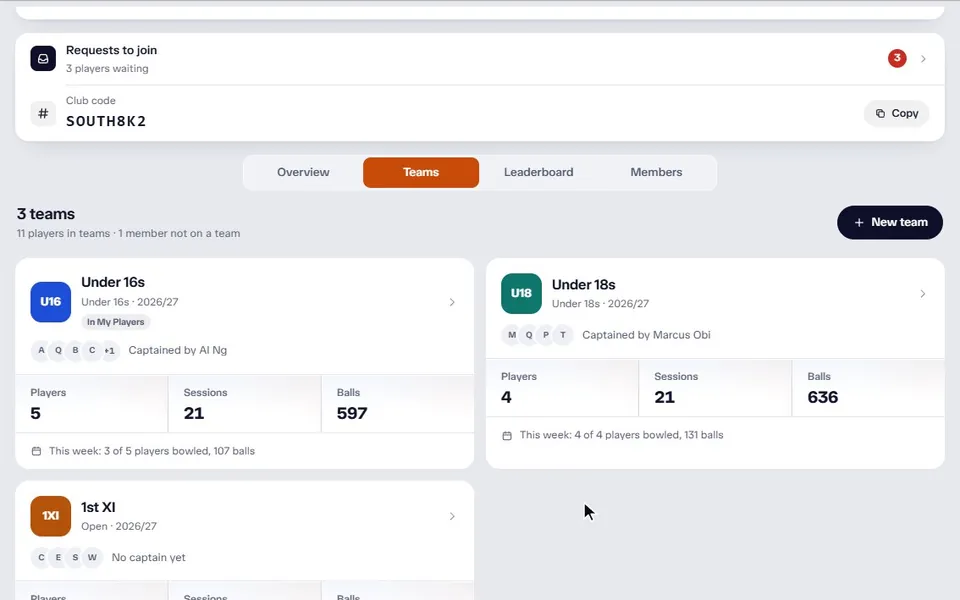Go to the Members tab
Viewport: 960px width, 600px height.
click(656, 173)
